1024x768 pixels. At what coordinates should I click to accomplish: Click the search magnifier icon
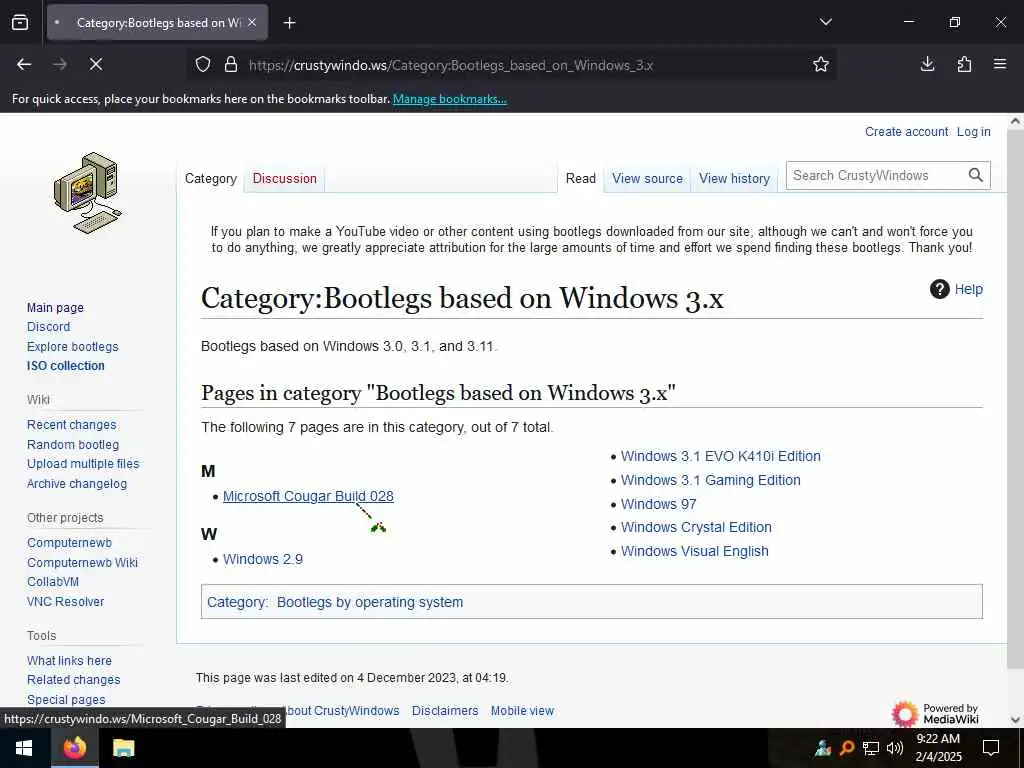976,175
